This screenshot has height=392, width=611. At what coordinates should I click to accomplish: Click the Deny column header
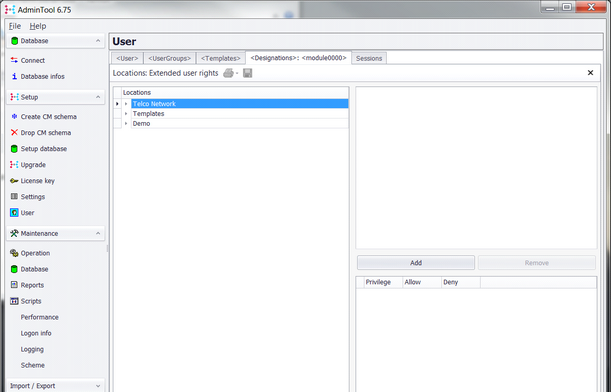click(461, 282)
